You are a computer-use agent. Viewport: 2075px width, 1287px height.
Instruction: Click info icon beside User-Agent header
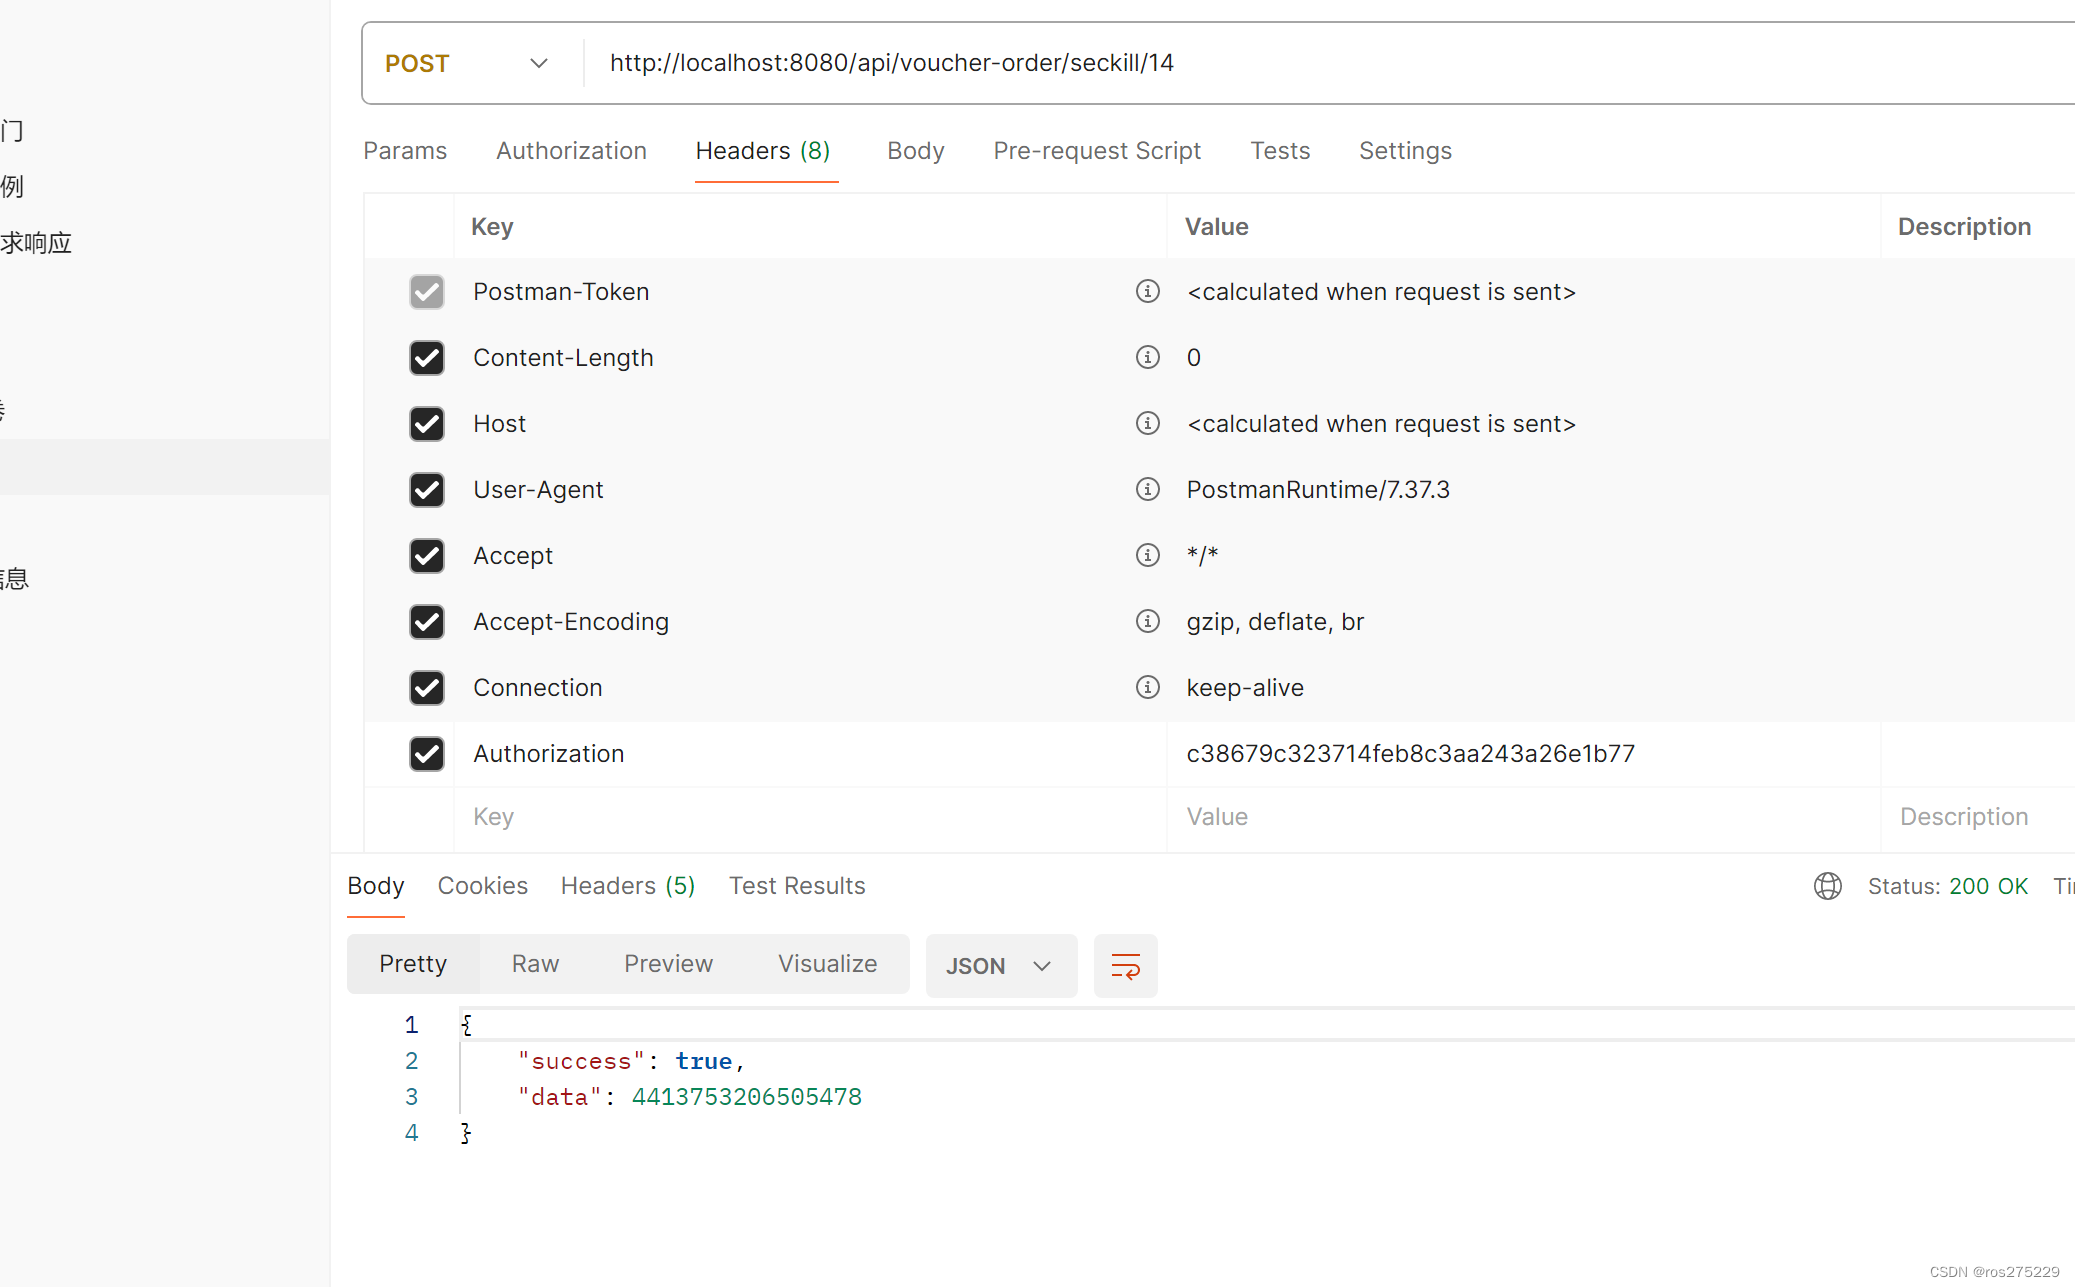(x=1147, y=489)
